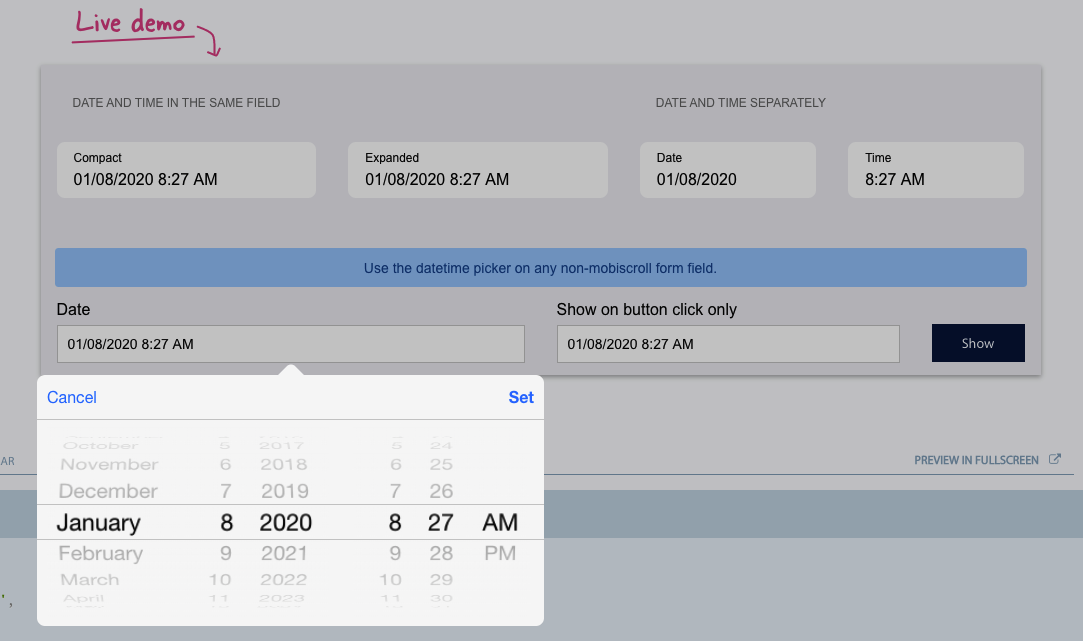Screen dimensions: 1083x641
Task: Click the separate Time field
Action: pyautogui.click(x=935, y=170)
